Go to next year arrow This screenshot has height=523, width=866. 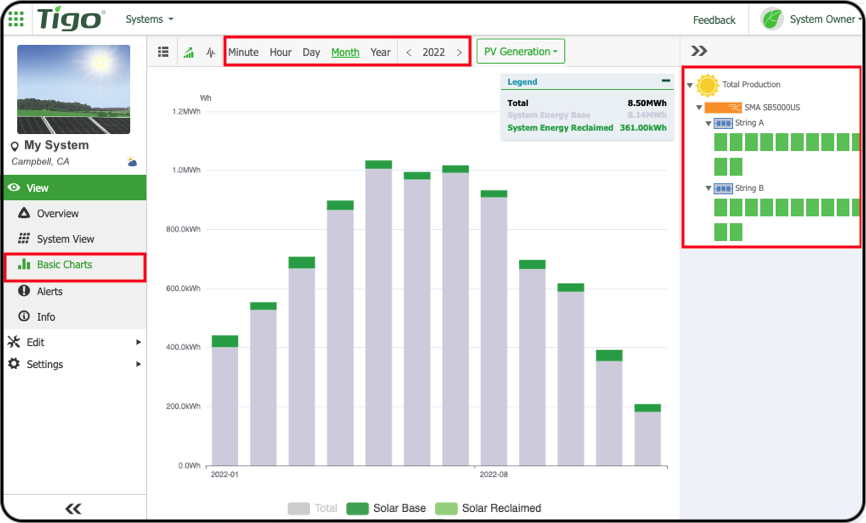click(x=459, y=52)
